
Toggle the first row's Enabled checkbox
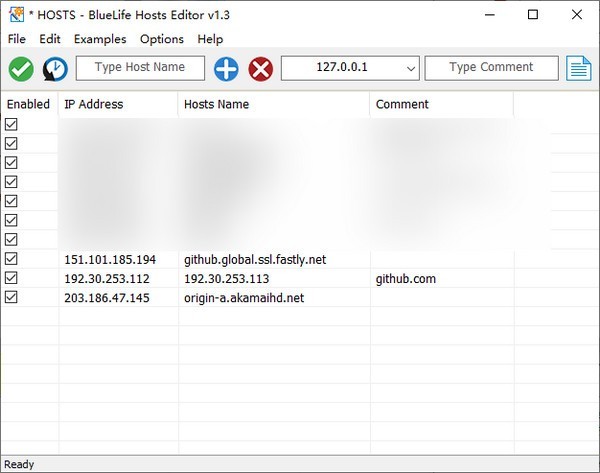[11, 124]
